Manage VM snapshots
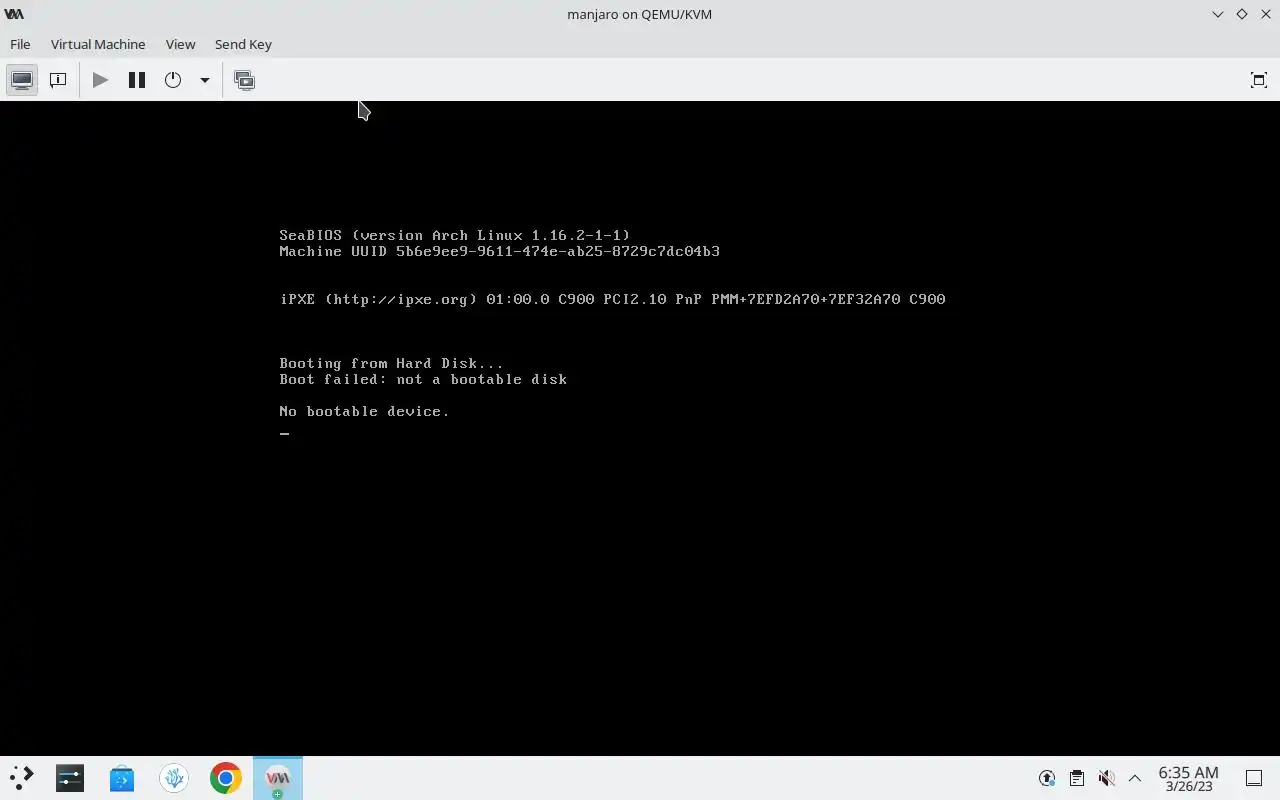1280x800 pixels. pyautogui.click(x=244, y=80)
